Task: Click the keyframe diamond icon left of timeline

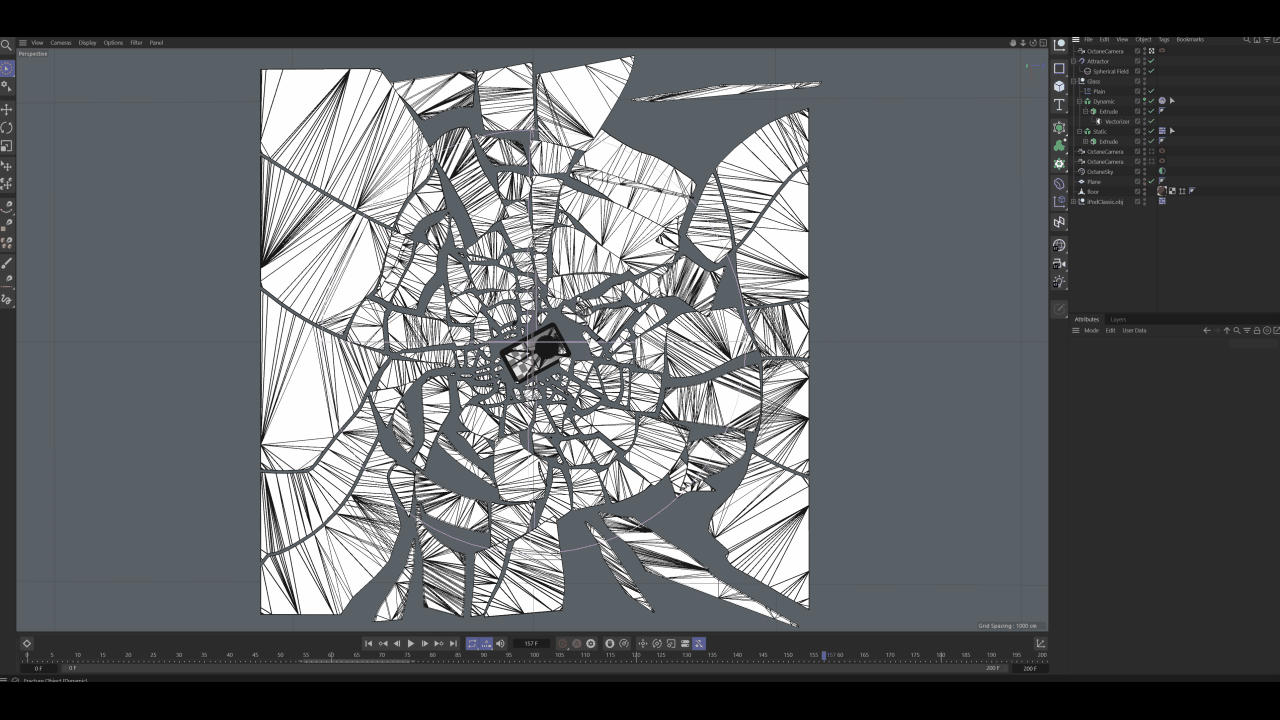Action: [27, 644]
